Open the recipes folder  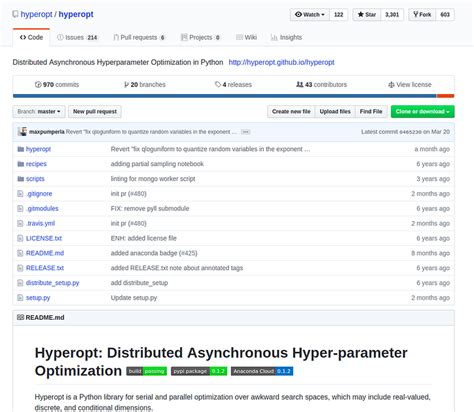pyautogui.click(x=36, y=164)
